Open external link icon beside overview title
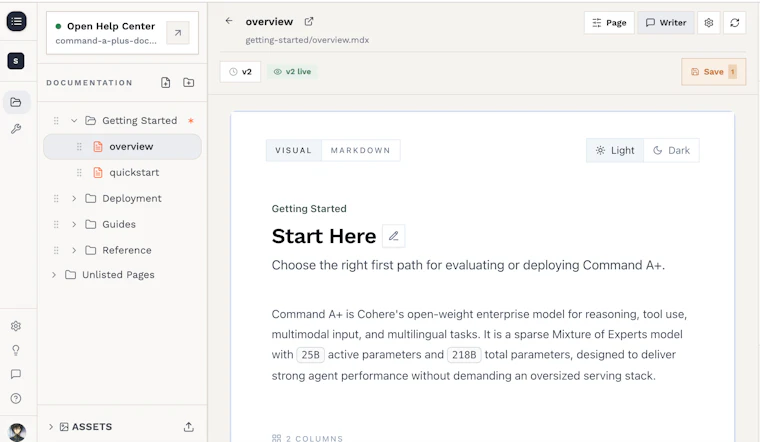Screen dimensions: 760x442 309,21
